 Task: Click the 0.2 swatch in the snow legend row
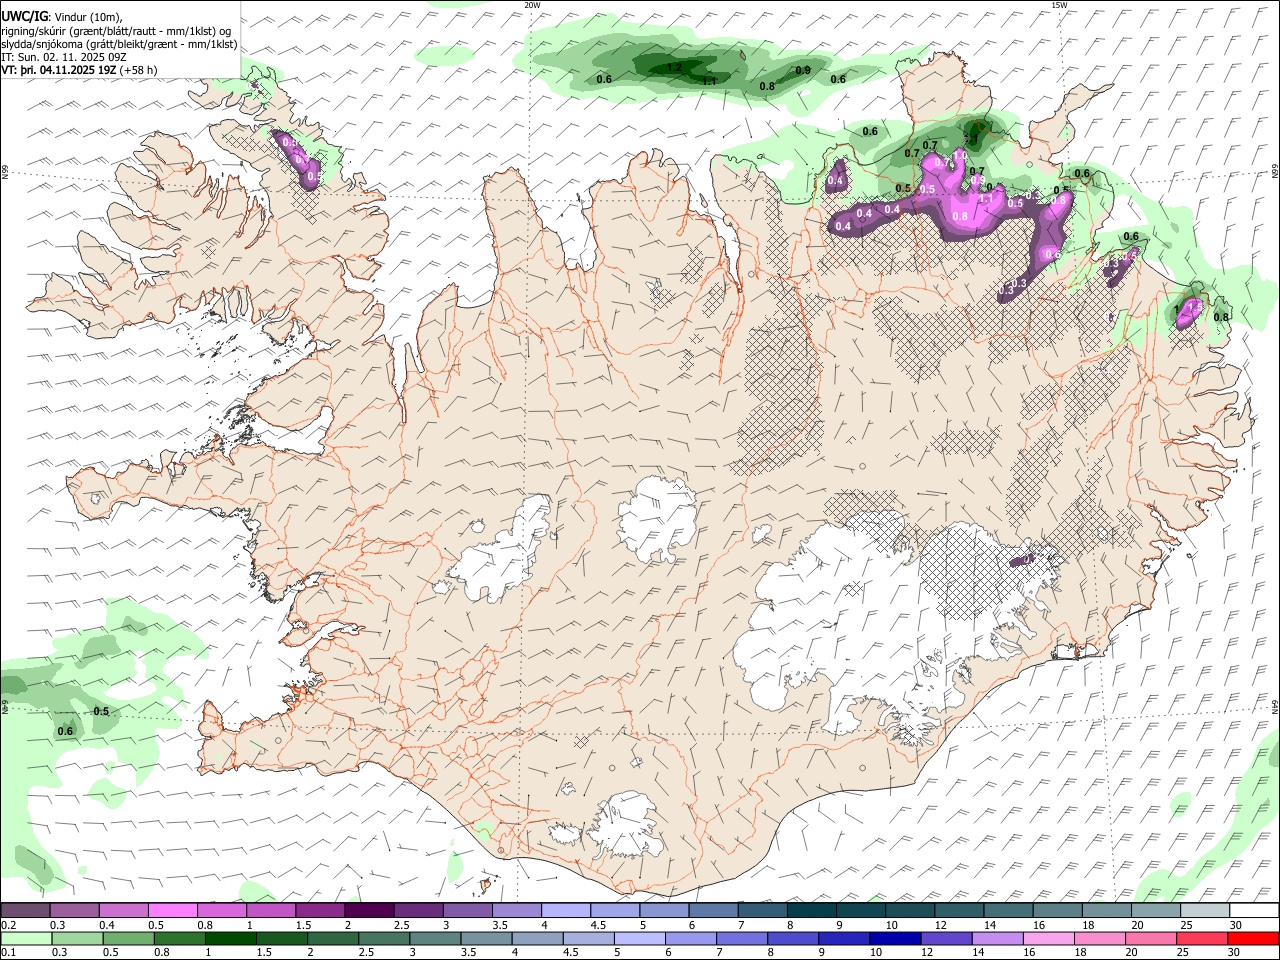pos(25,910)
